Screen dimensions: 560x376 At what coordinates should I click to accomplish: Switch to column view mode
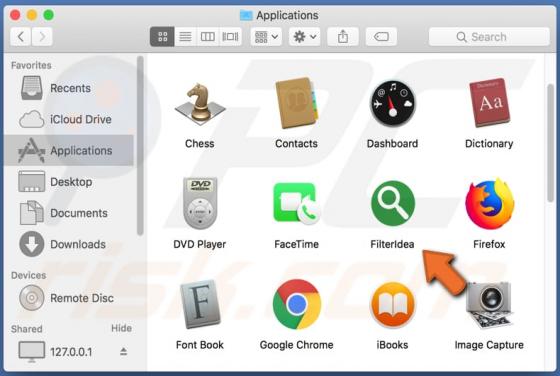(x=208, y=37)
